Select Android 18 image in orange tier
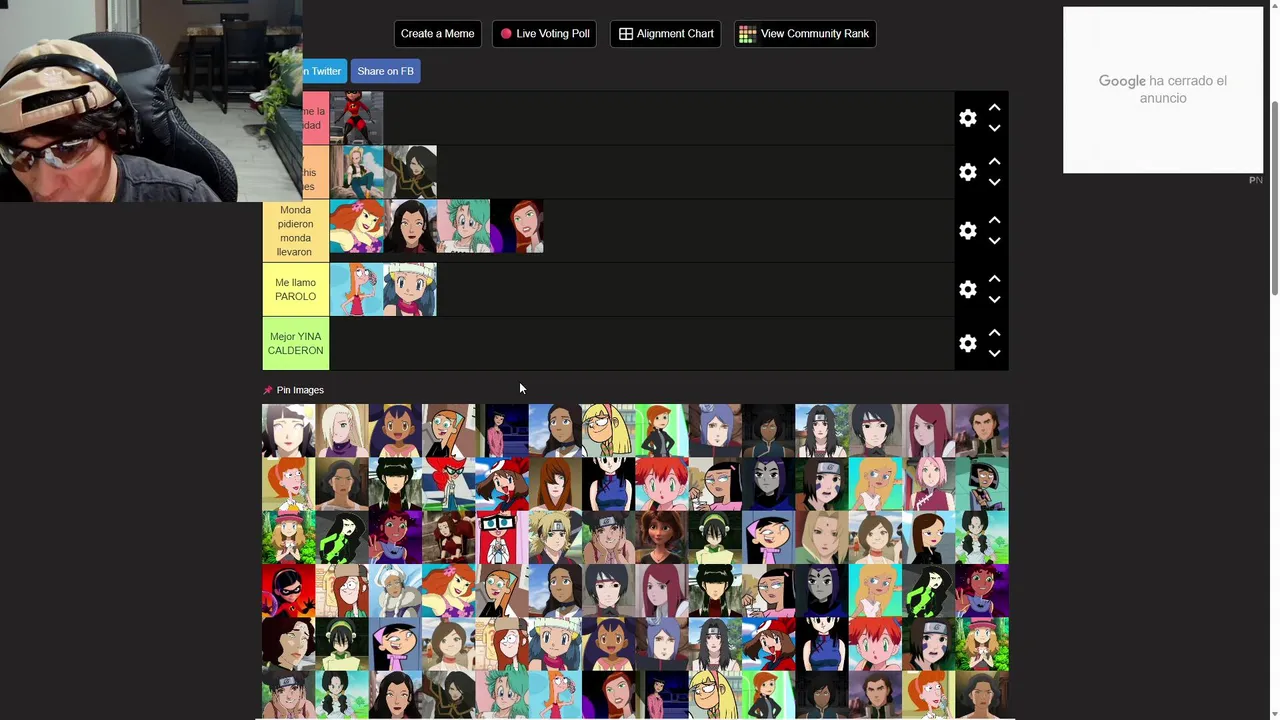1280x720 pixels. [x=356, y=172]
